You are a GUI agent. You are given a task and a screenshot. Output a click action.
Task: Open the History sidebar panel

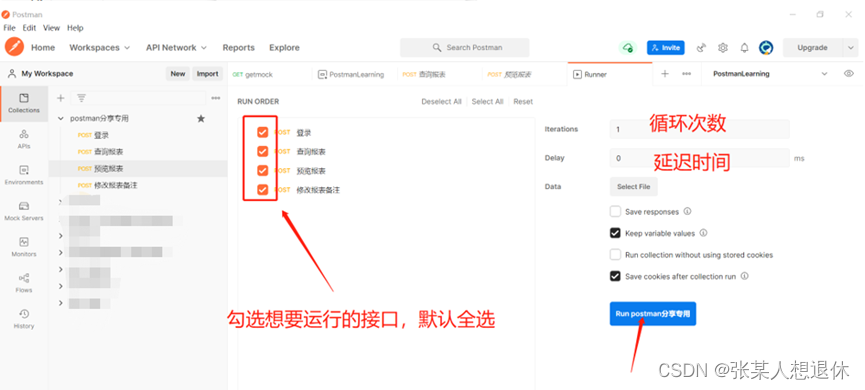coord(24,319)
